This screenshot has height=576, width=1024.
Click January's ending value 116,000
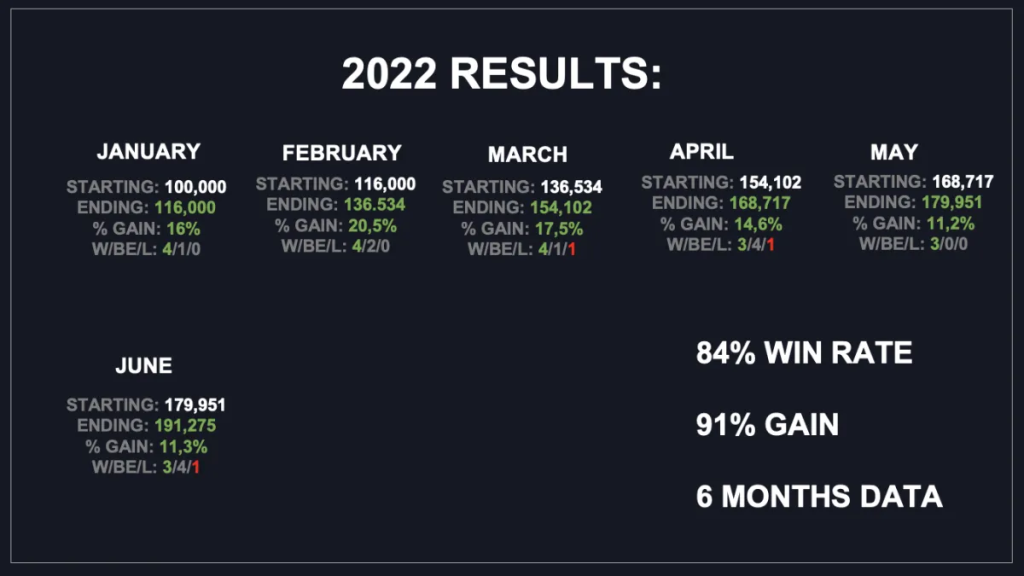184,207
